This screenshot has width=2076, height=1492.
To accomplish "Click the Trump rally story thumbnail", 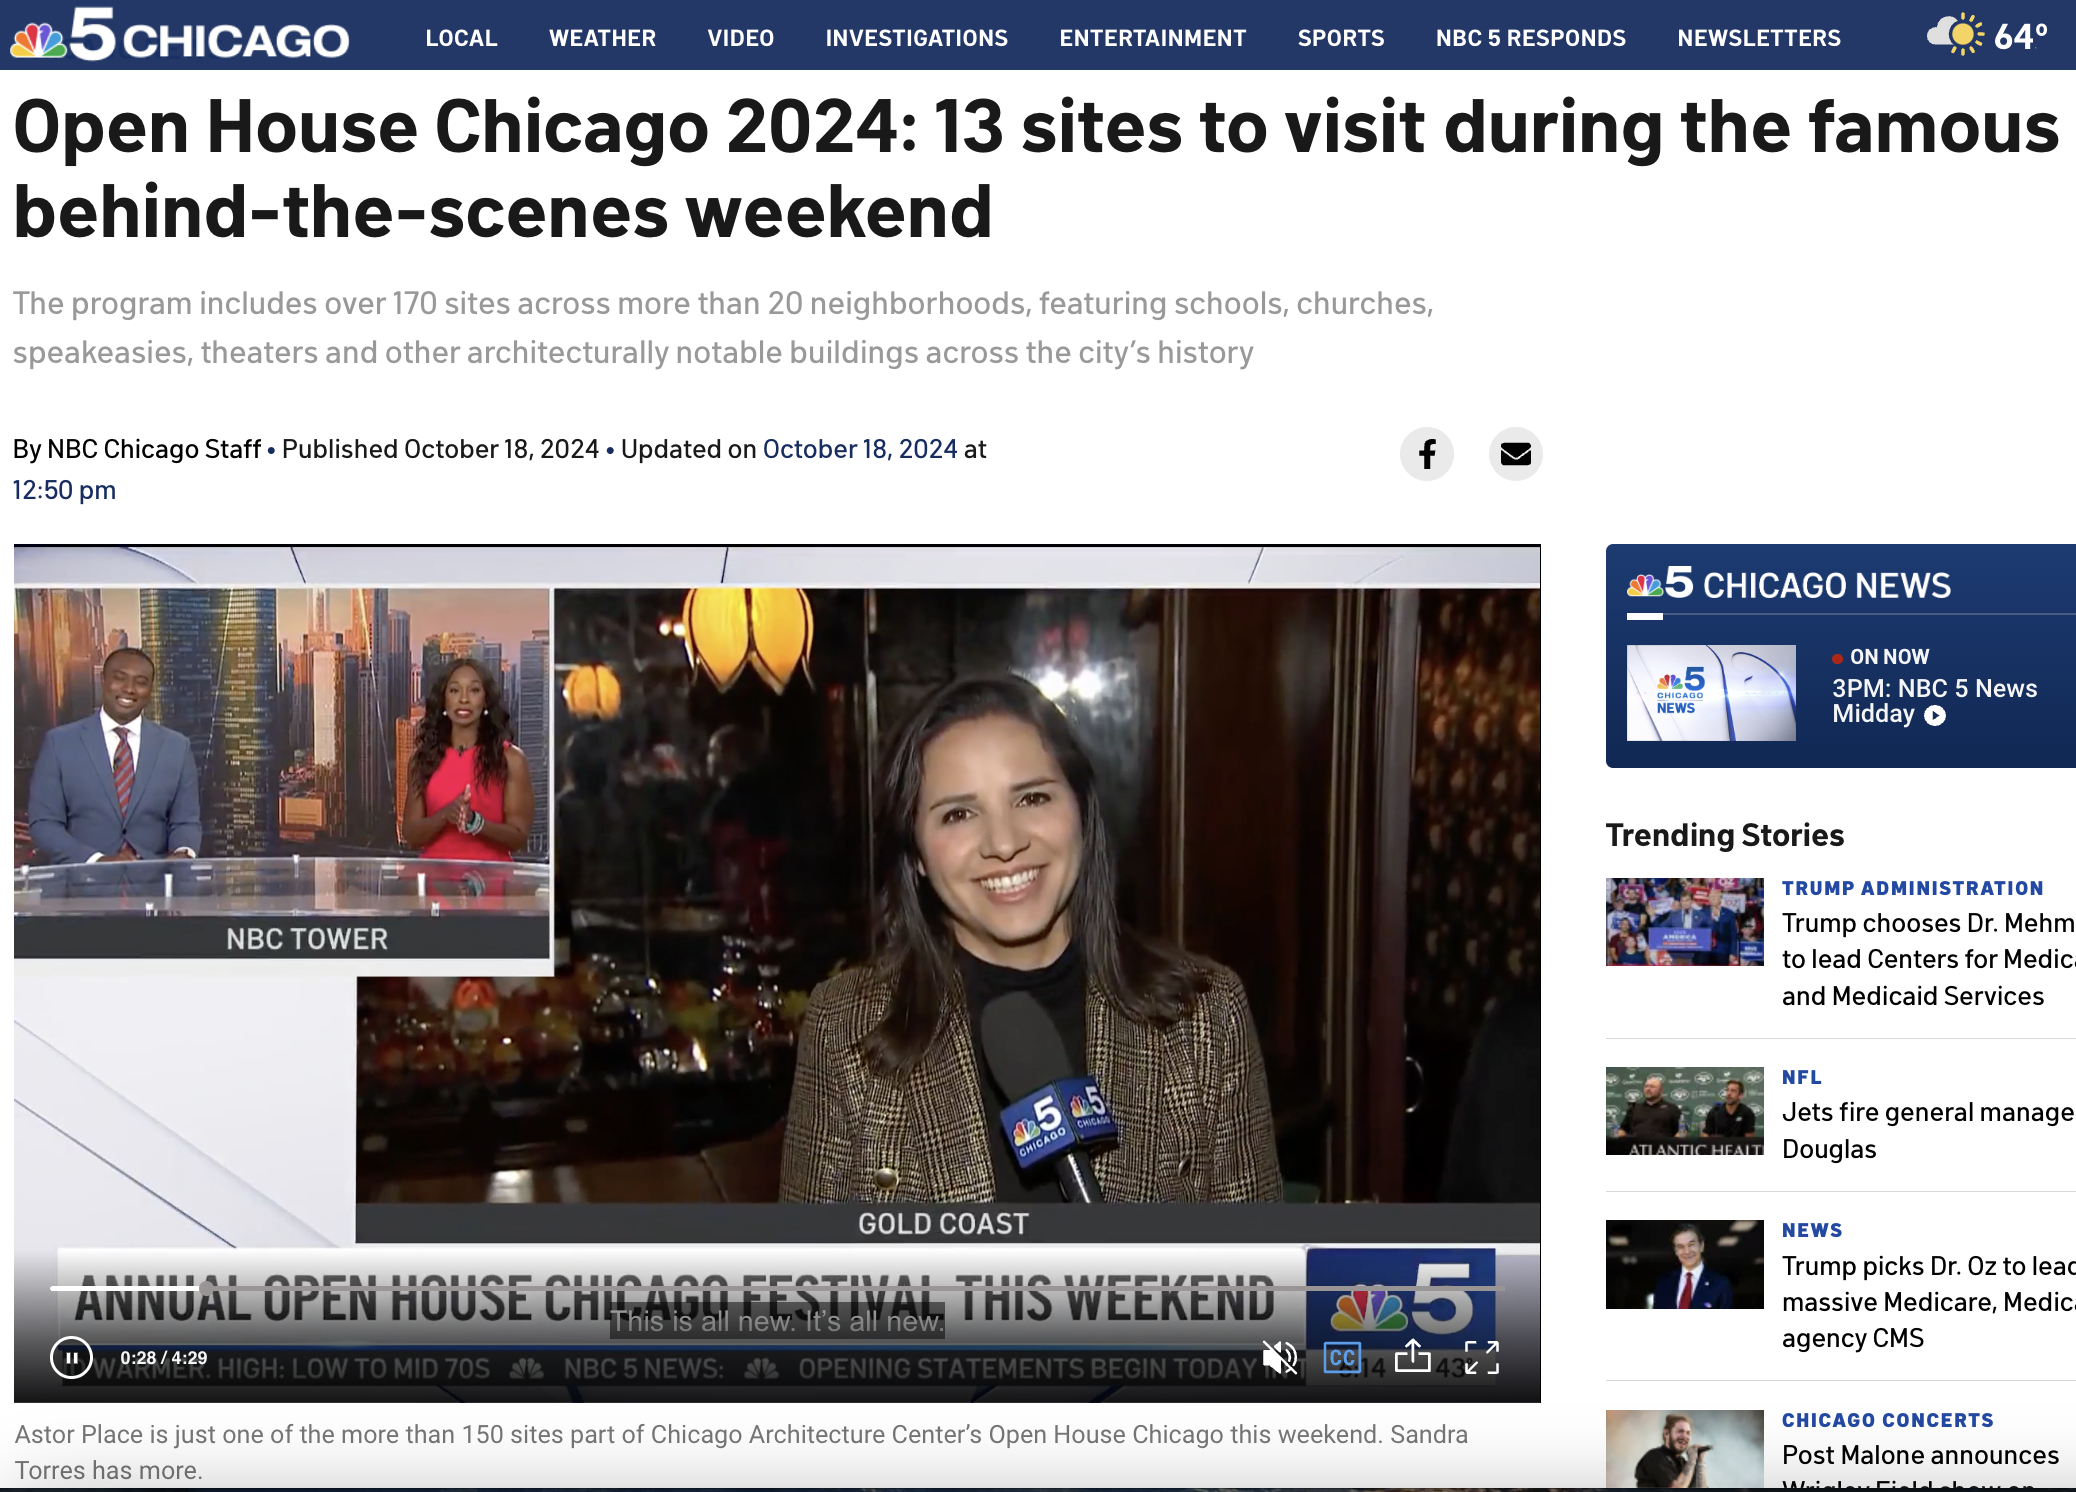I will [1685, 922].
